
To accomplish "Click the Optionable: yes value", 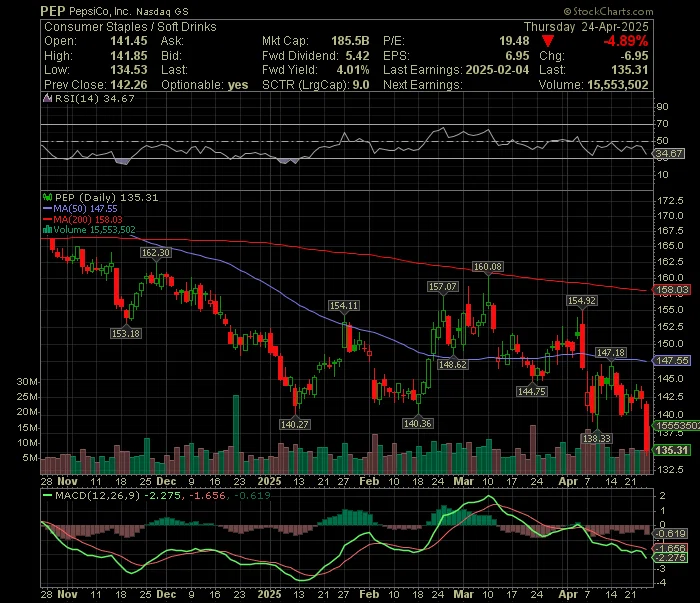I will point(238,85).
